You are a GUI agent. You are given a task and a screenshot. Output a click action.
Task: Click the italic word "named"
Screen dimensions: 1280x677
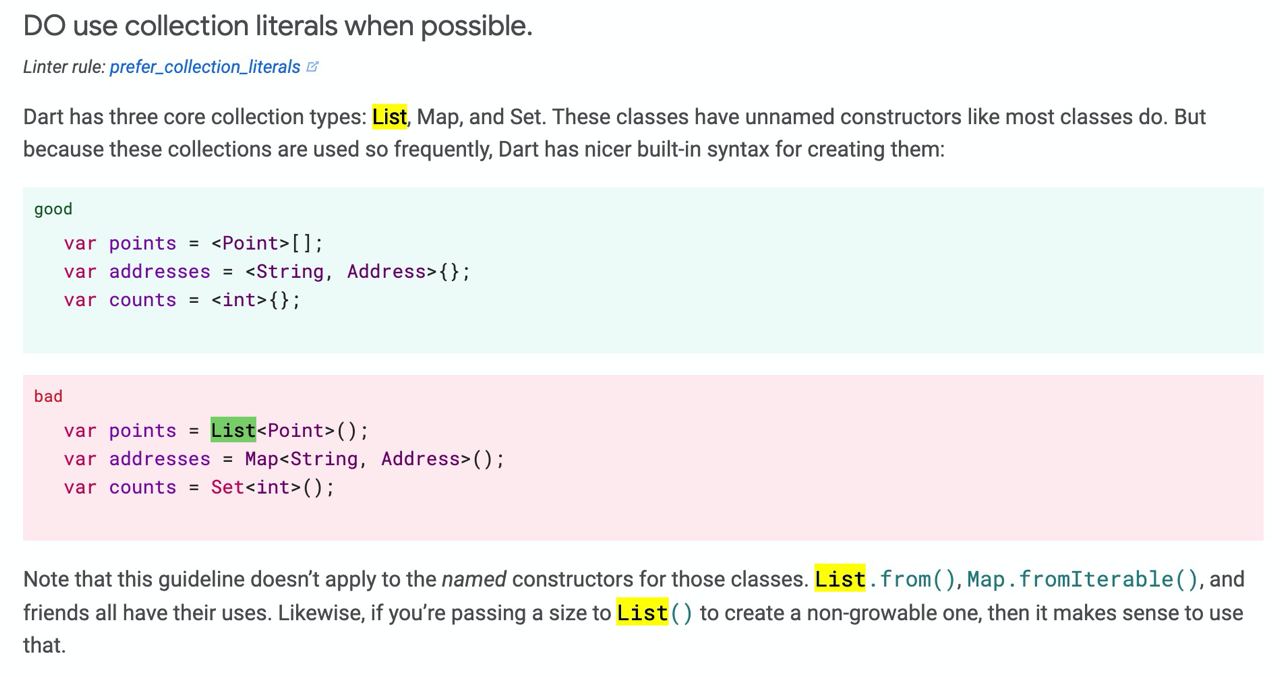pyautogui.click(x=474, y=579)
